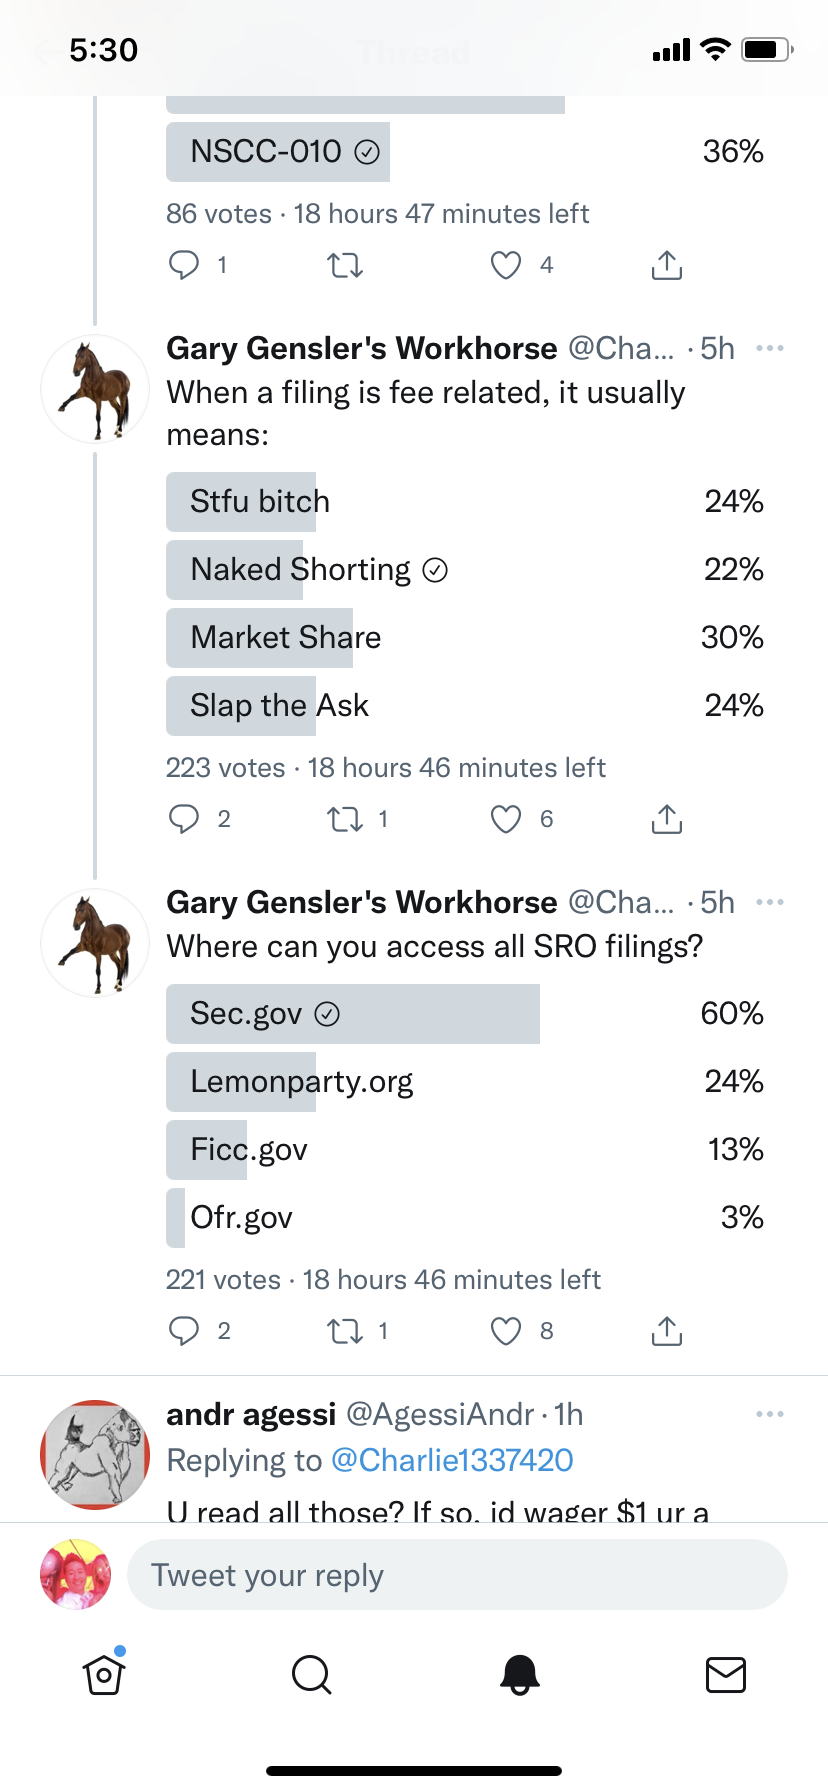Like the NSCC-010 poll tweet

click(506, 265)
